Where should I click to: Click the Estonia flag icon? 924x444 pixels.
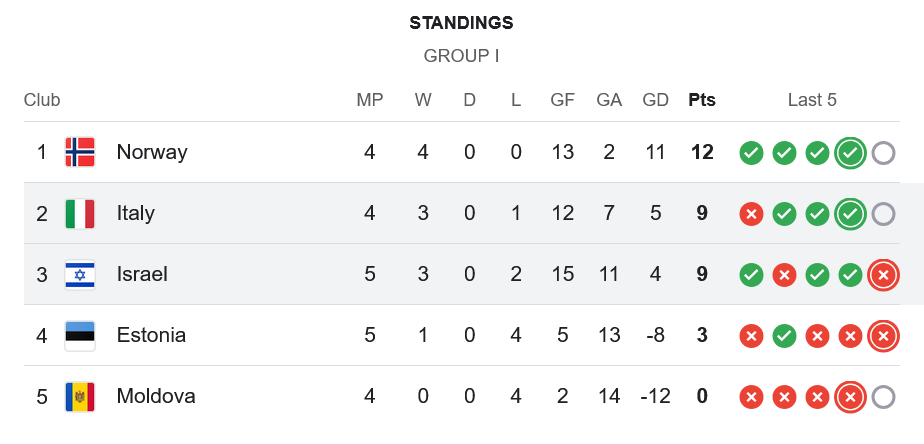80,336
